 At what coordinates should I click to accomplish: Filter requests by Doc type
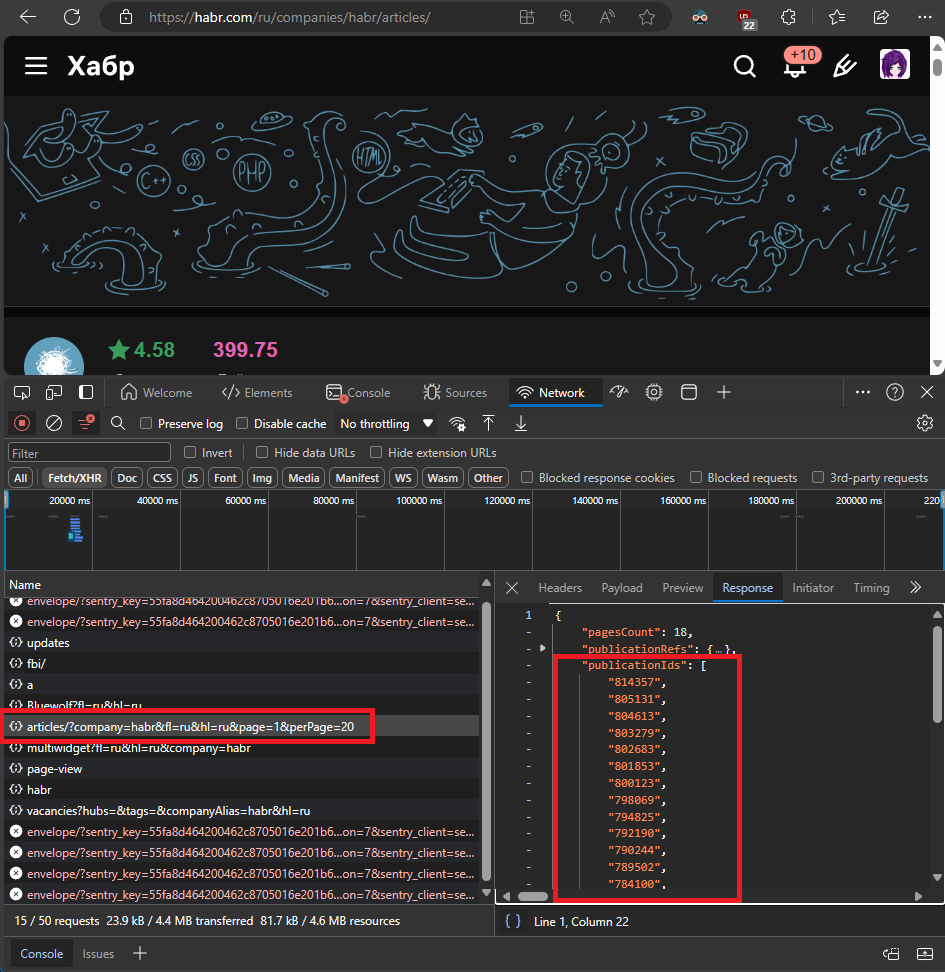point(127,478)
